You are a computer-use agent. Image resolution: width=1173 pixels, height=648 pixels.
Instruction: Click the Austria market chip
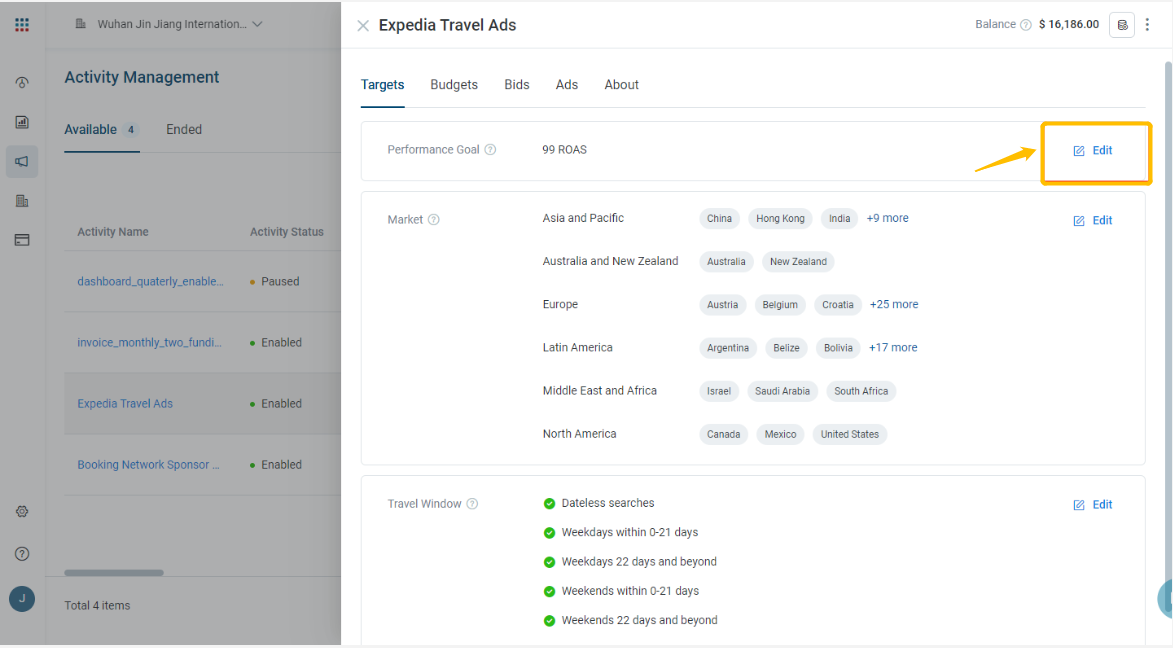click(x=723, y=305)
